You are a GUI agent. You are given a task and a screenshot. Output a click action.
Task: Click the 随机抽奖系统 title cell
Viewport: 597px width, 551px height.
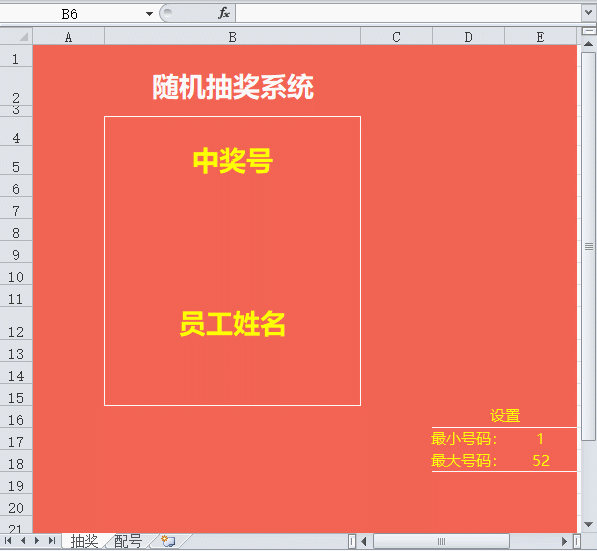(233, 87)
